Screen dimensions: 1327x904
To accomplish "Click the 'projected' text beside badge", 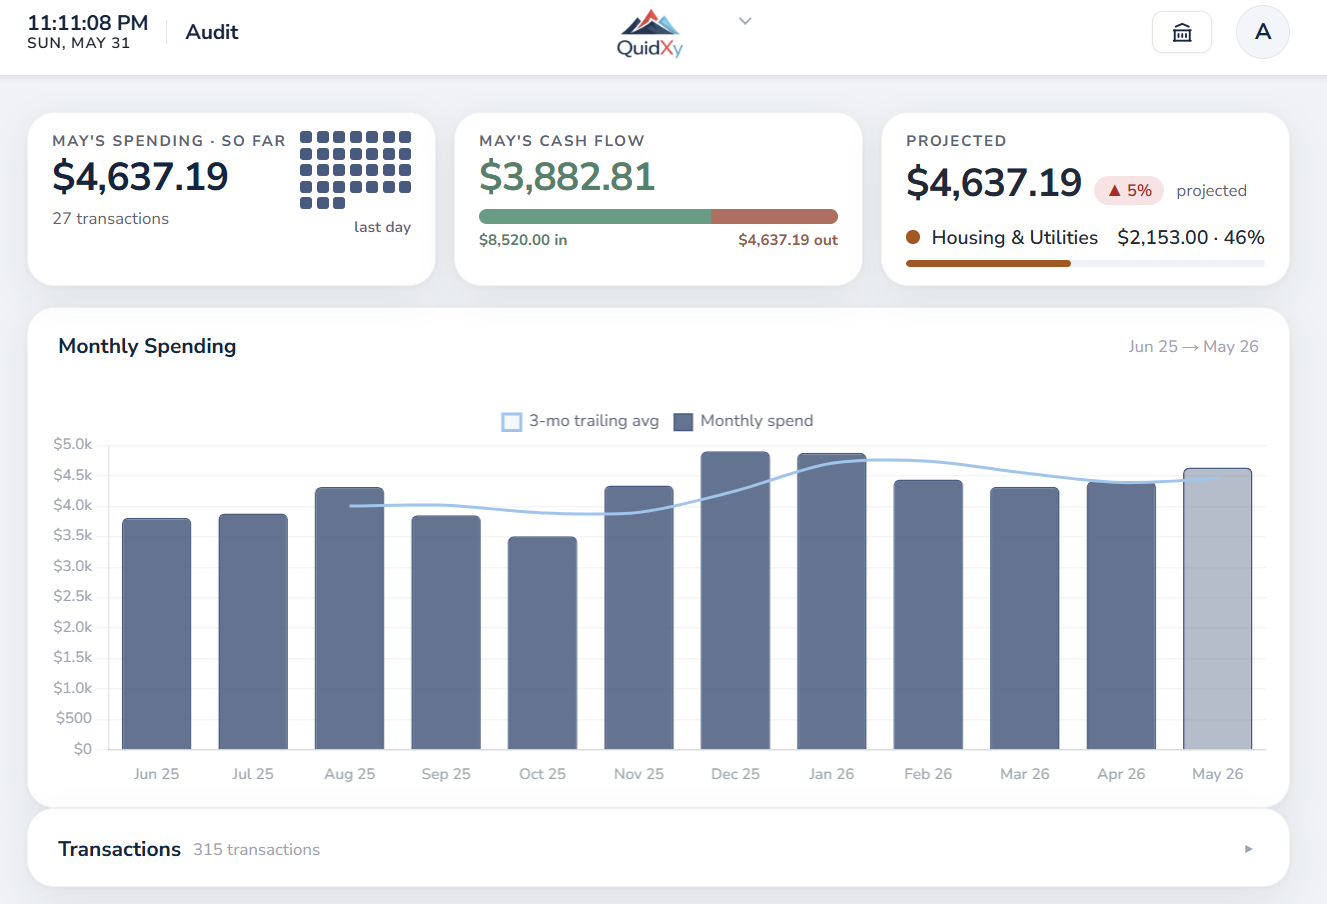I will click(1211, 191).
